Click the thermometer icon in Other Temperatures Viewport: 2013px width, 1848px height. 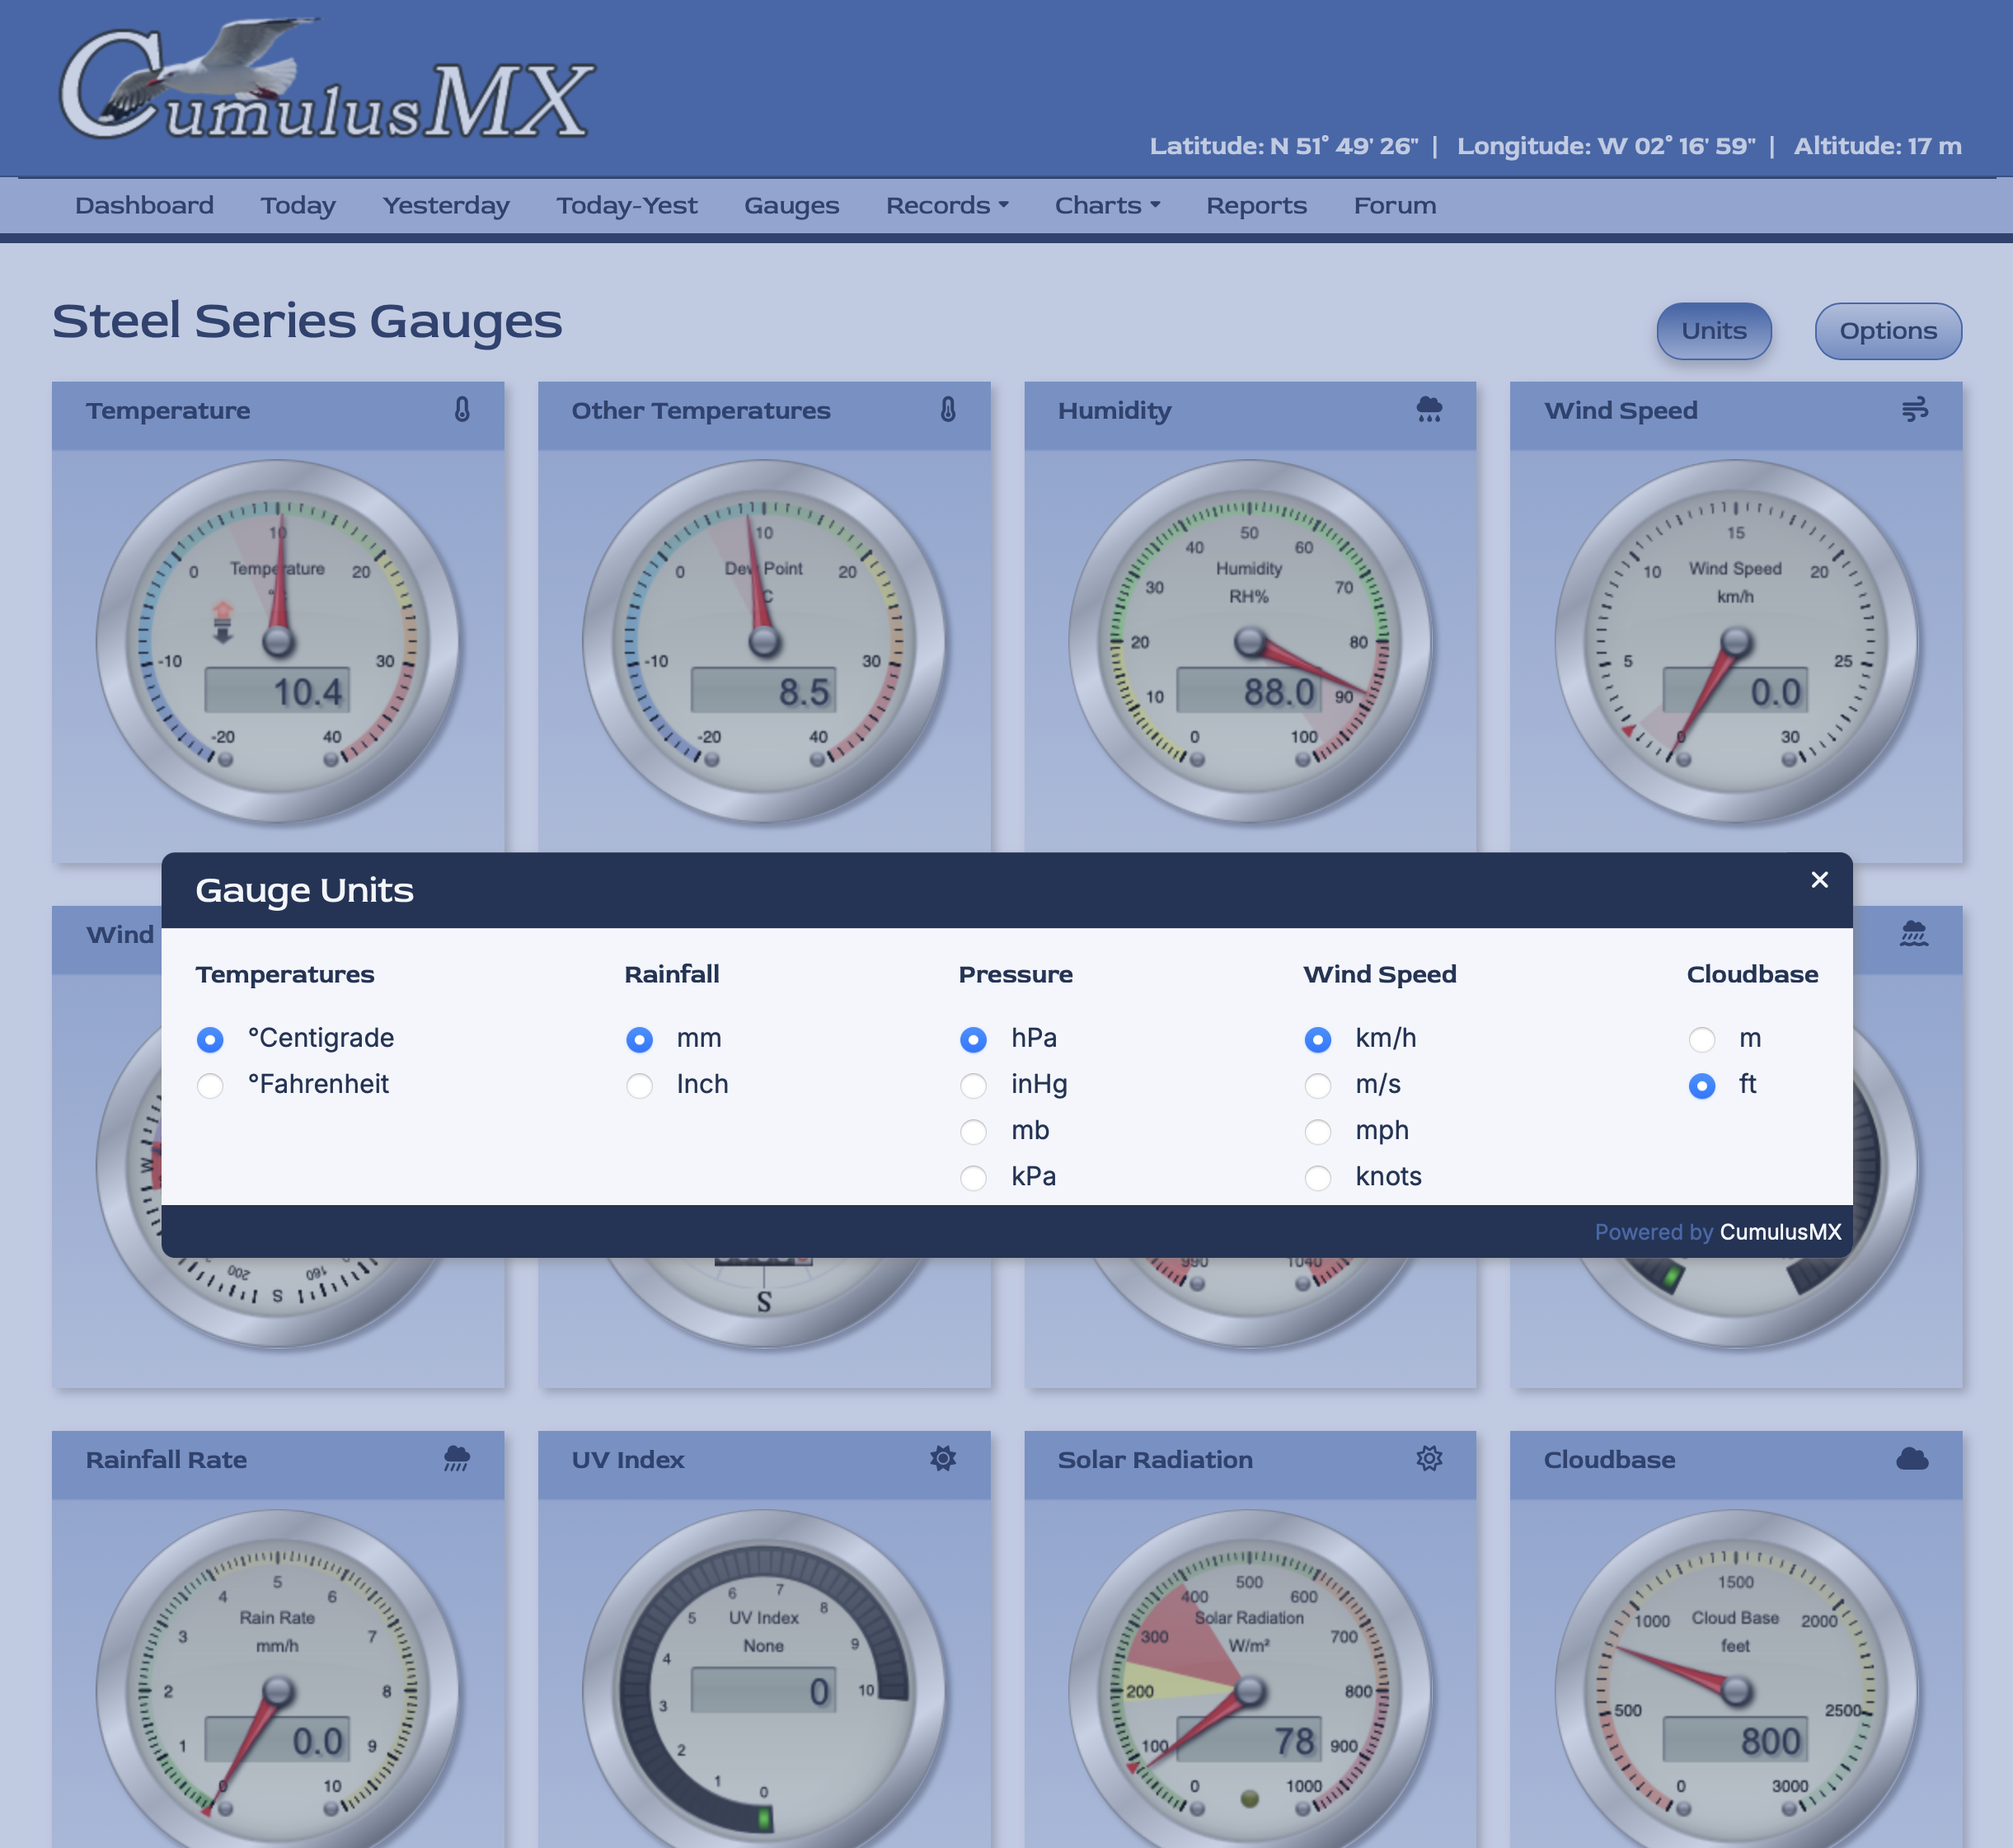pos(948,410)
